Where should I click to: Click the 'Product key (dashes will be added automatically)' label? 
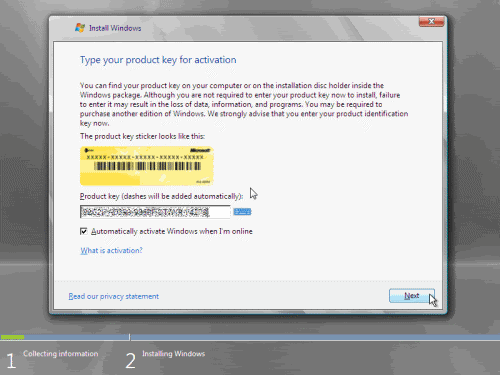[x=161, y=196]
